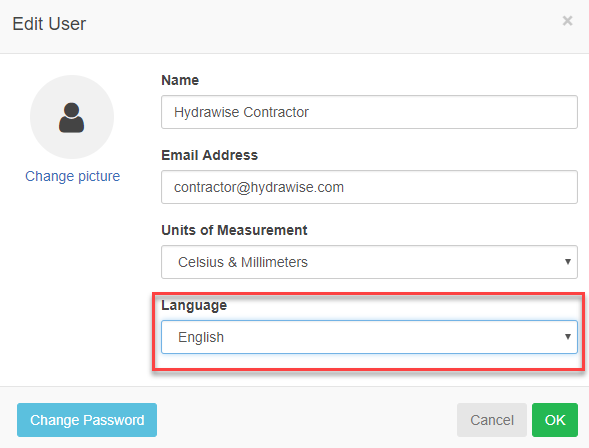Screen dimensions: 589x448
Task: Click into the Email Address input box
Action: pyautogui.click(x=369, y=187)
